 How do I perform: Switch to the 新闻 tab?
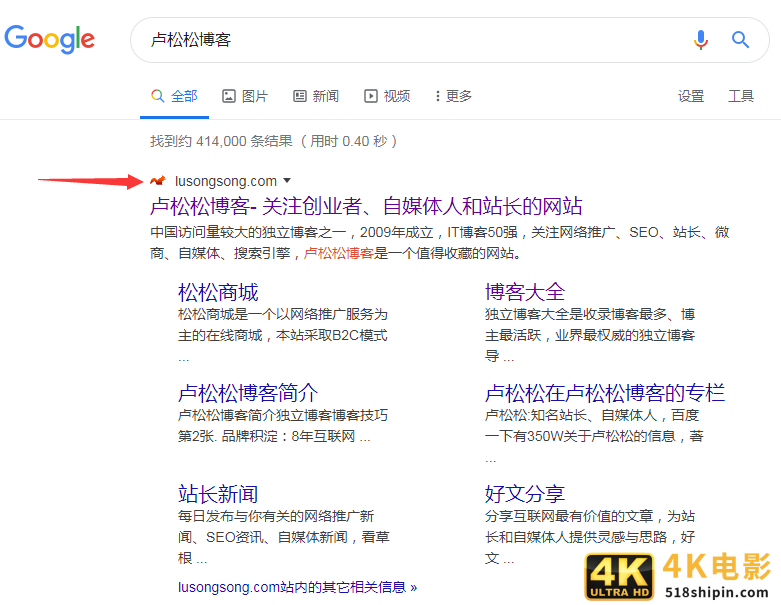[x=316, y=96]
